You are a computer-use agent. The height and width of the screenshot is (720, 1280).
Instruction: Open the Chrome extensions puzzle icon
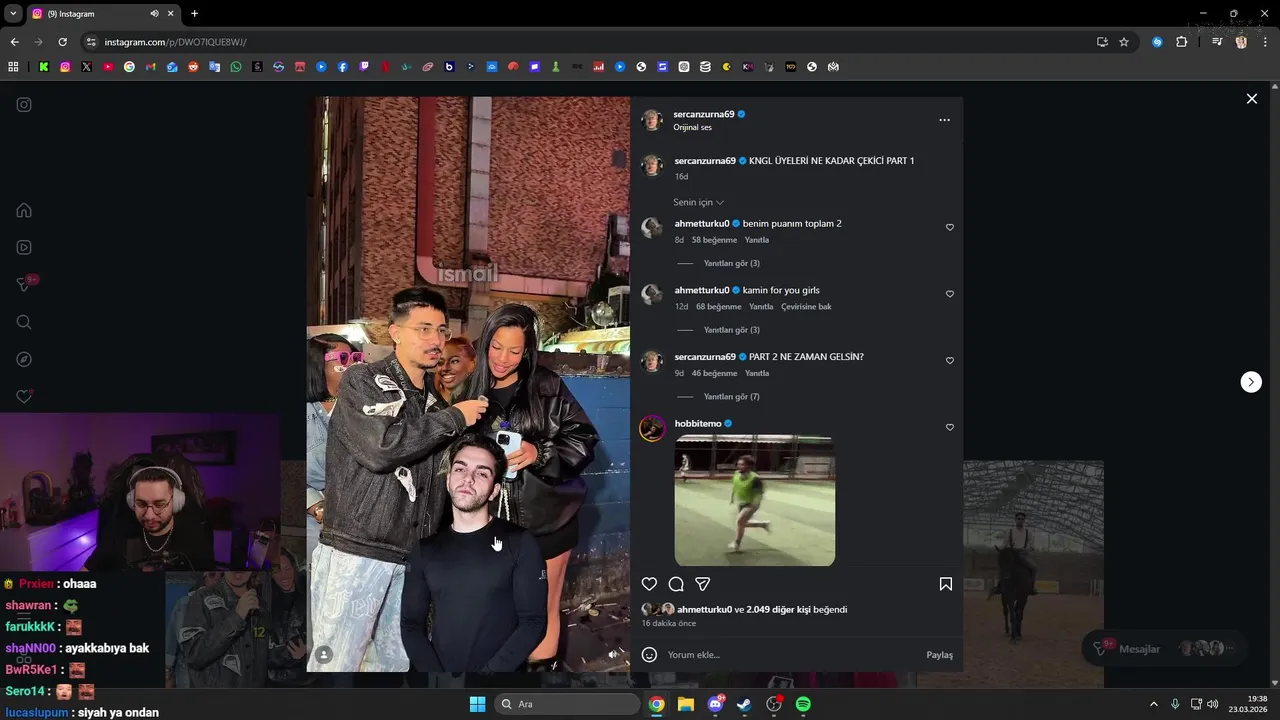[1182, 42]
